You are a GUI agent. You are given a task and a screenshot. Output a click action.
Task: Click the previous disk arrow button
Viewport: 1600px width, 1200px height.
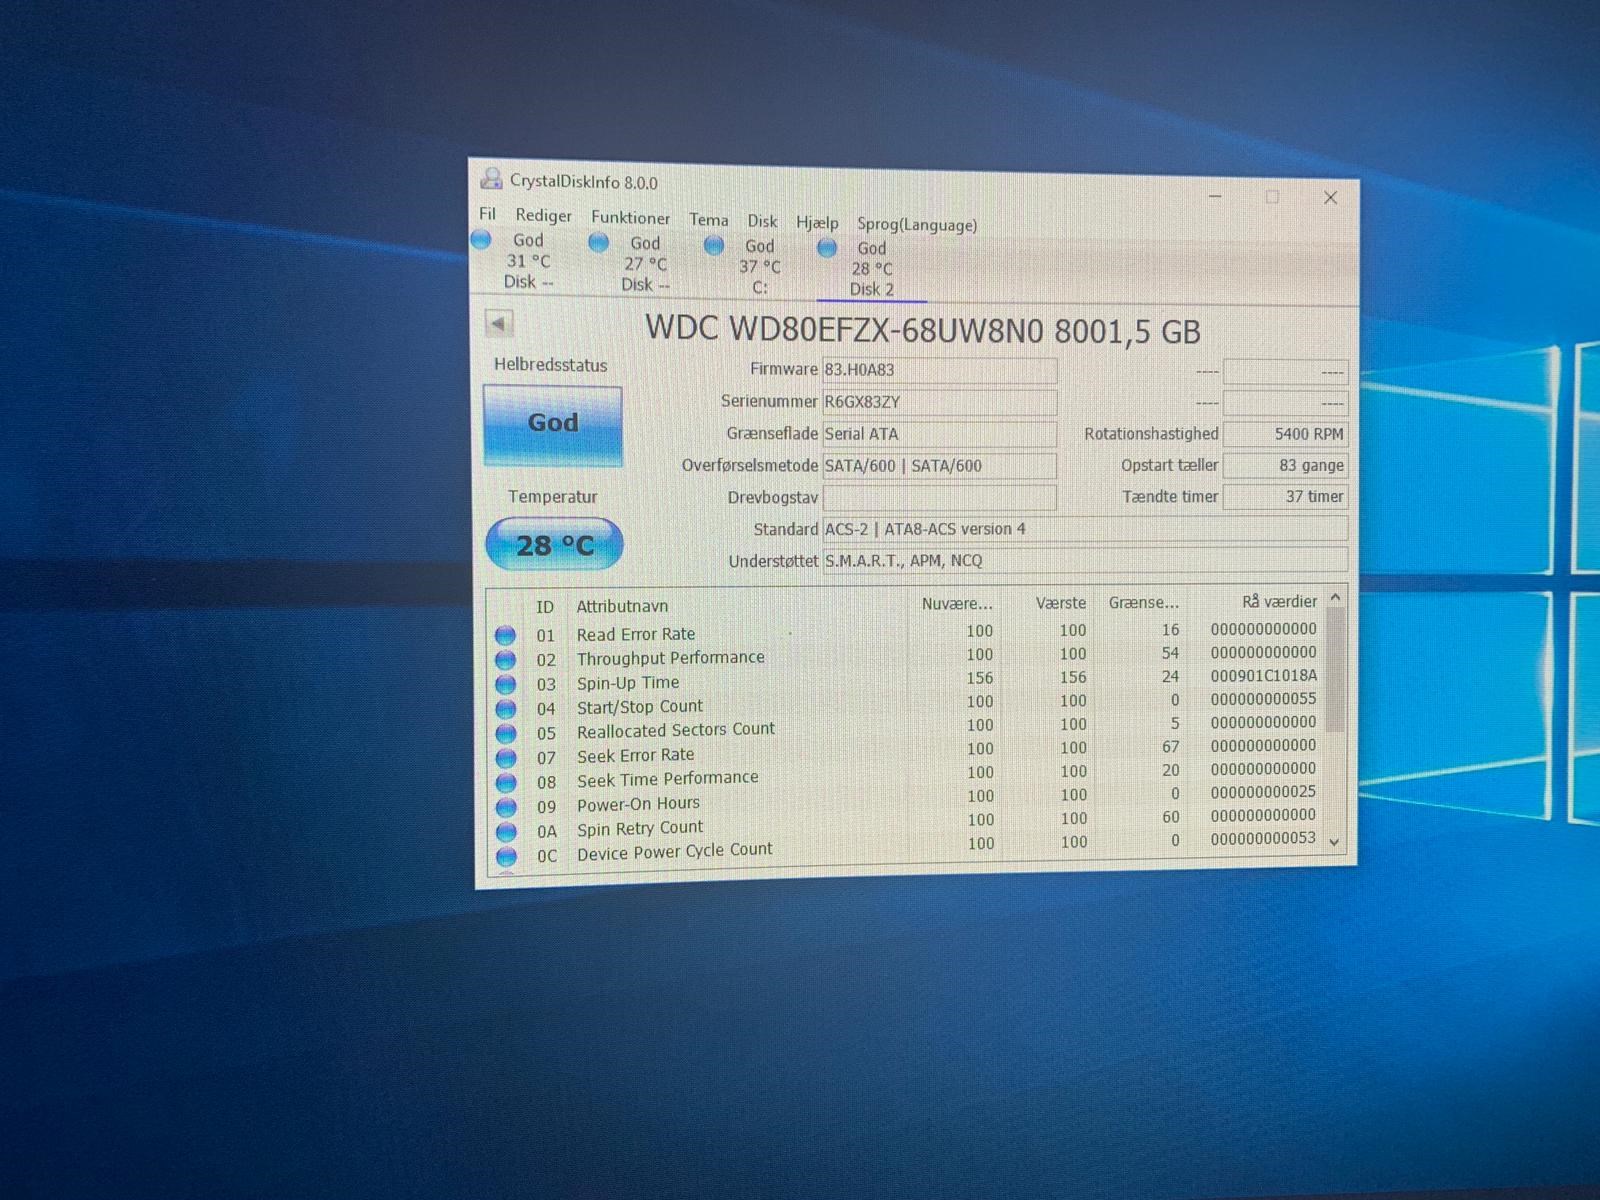click(x=499, y=323)
